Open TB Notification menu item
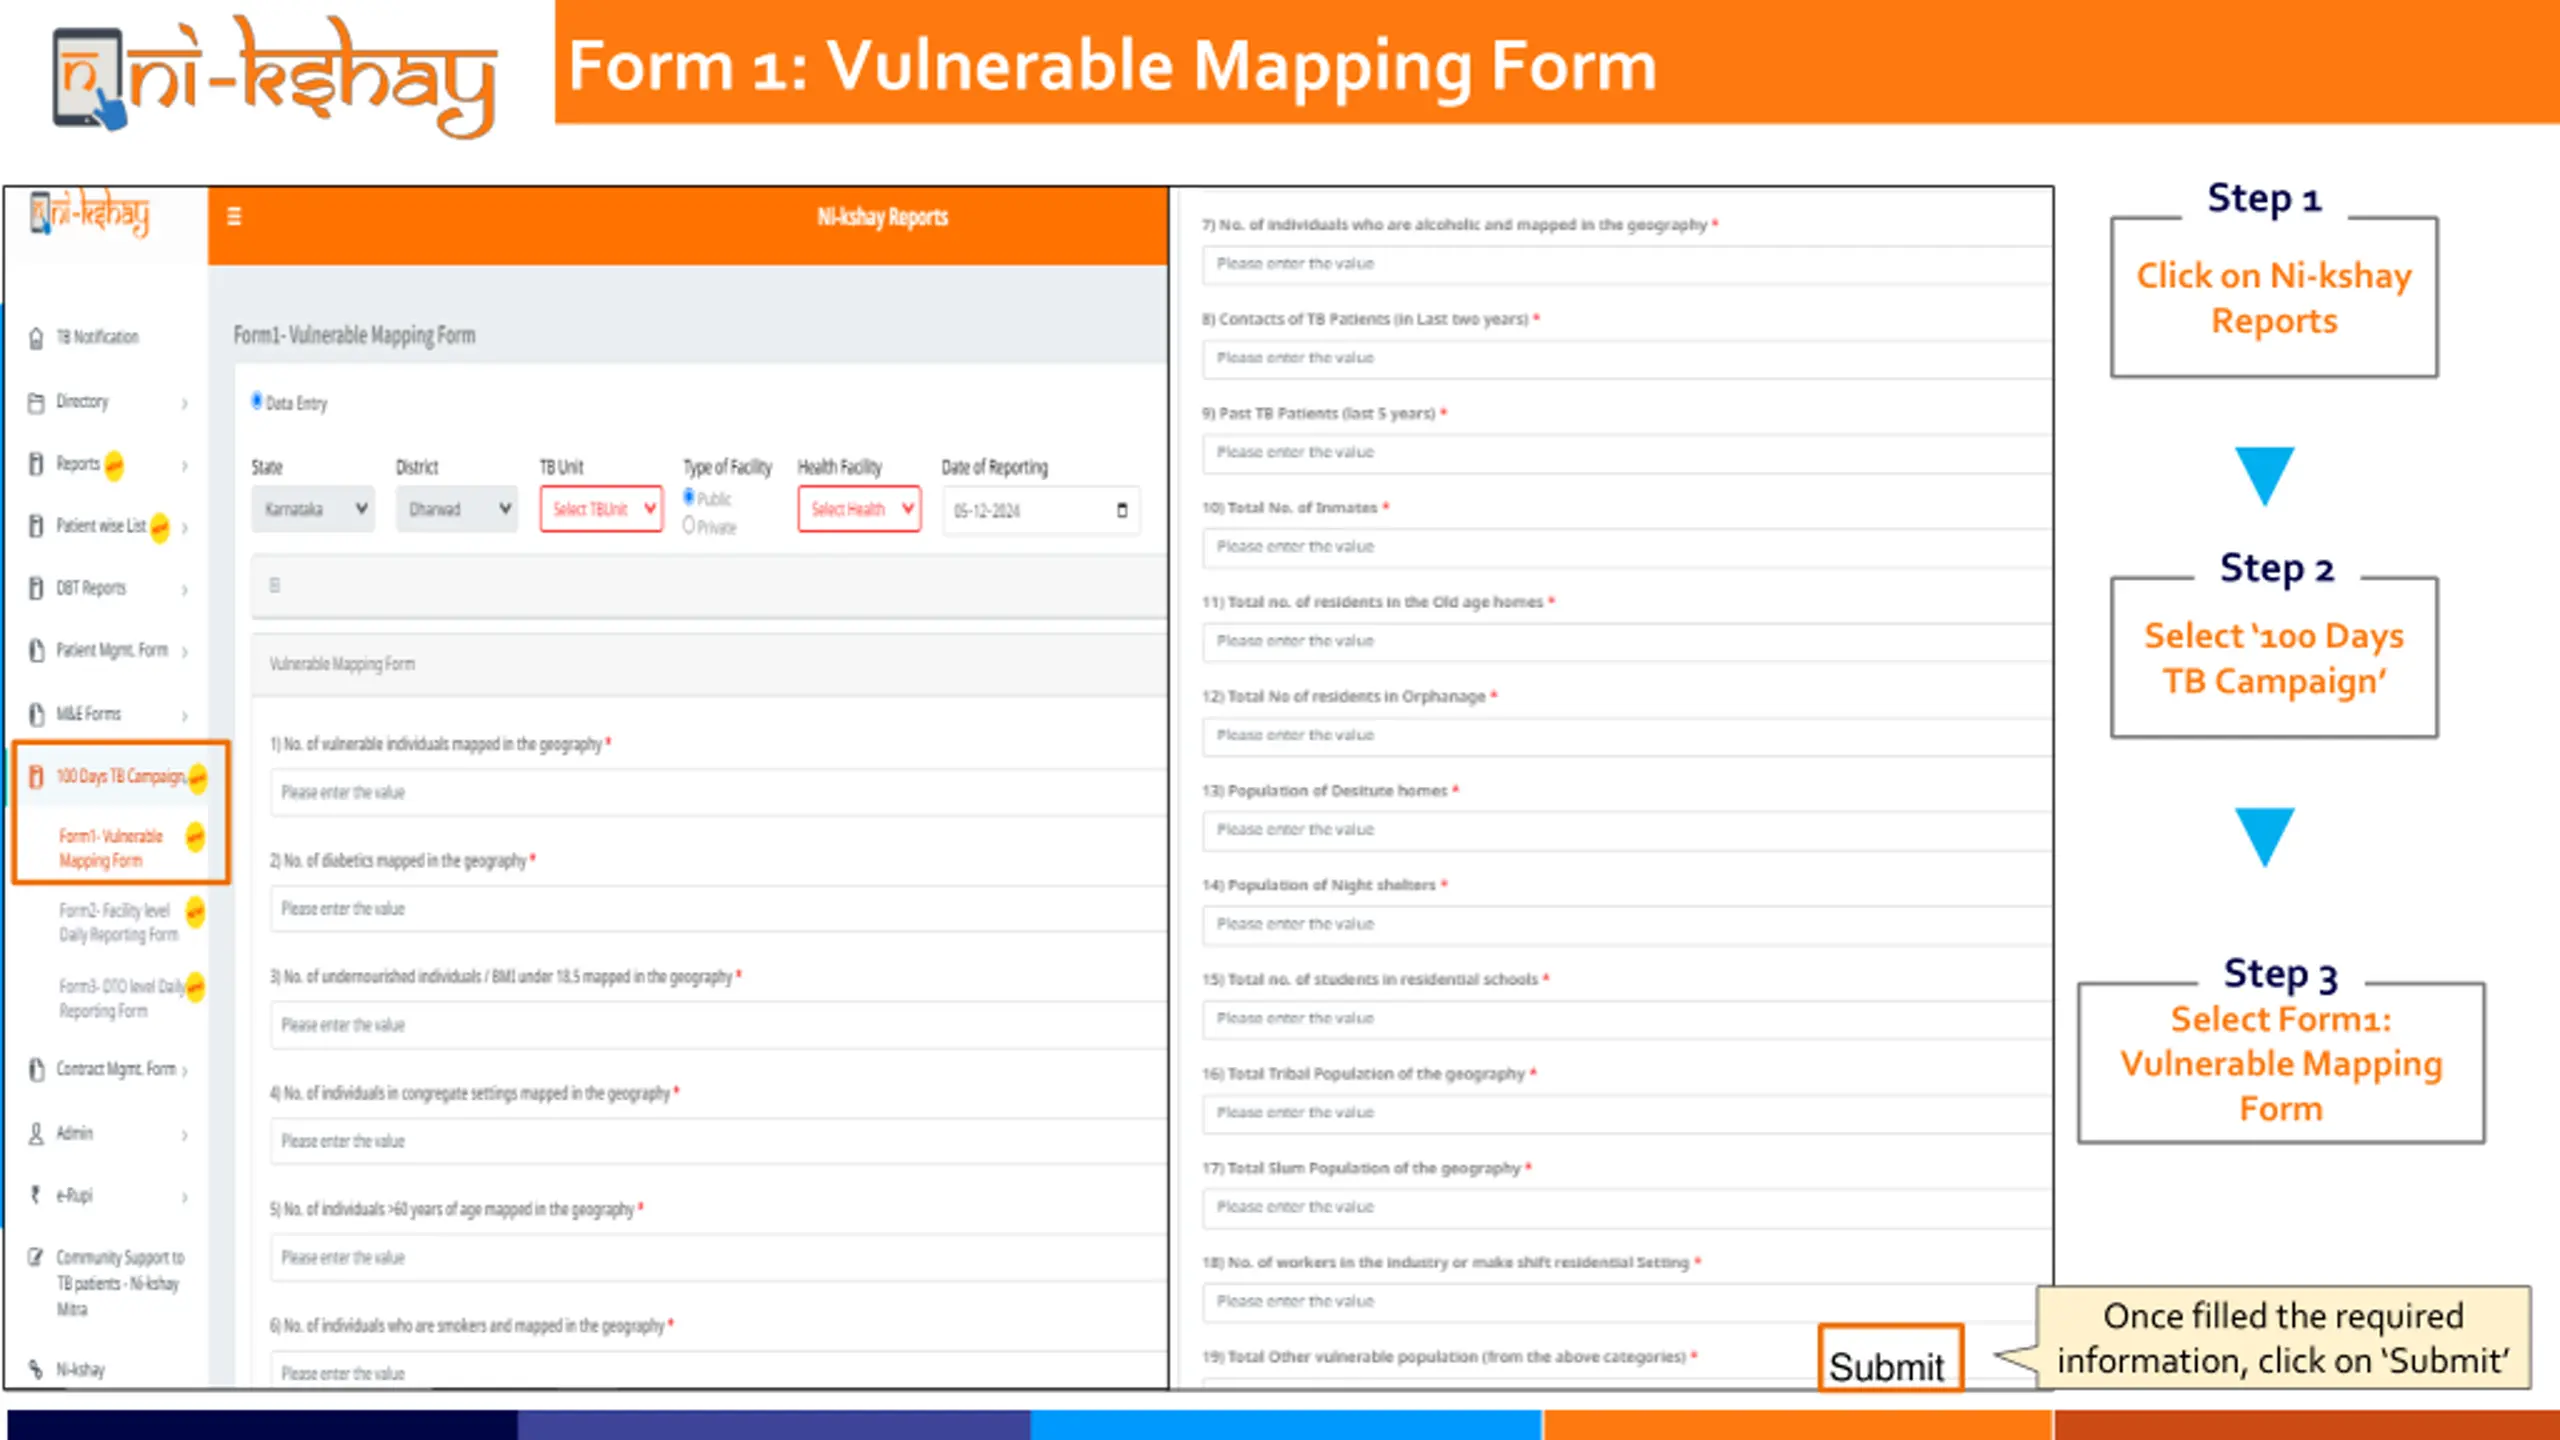This screenshot has width=2560, height=1440. (97, 337)
